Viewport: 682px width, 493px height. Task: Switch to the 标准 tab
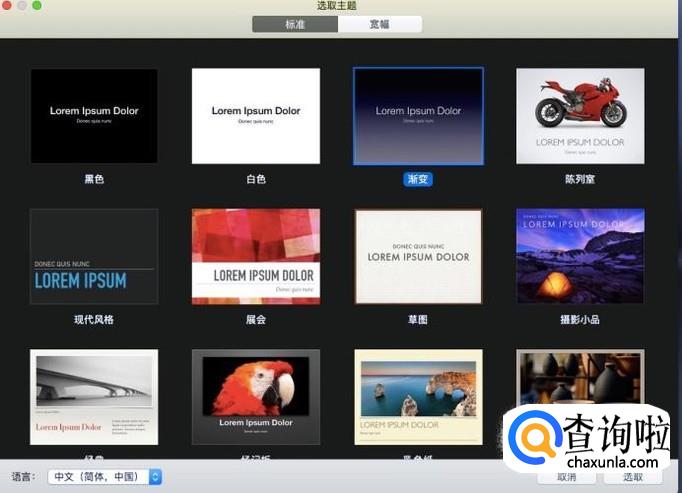[x=295, y=25]
